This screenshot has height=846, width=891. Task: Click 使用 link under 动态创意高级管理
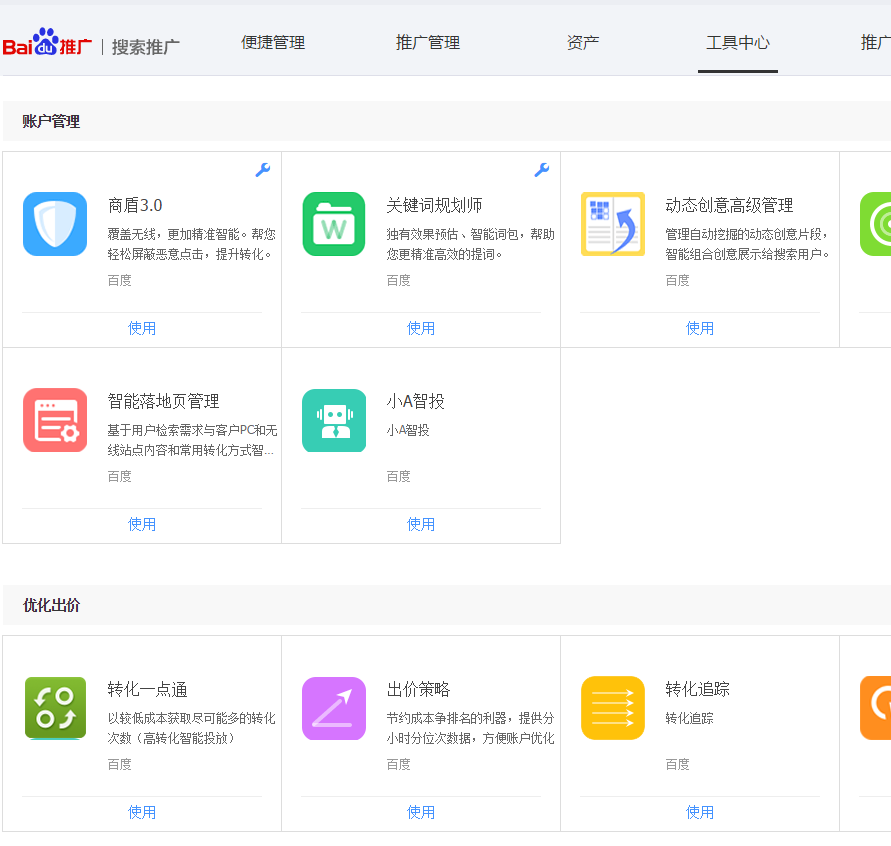pyautogui.click(x=700, y=328)
